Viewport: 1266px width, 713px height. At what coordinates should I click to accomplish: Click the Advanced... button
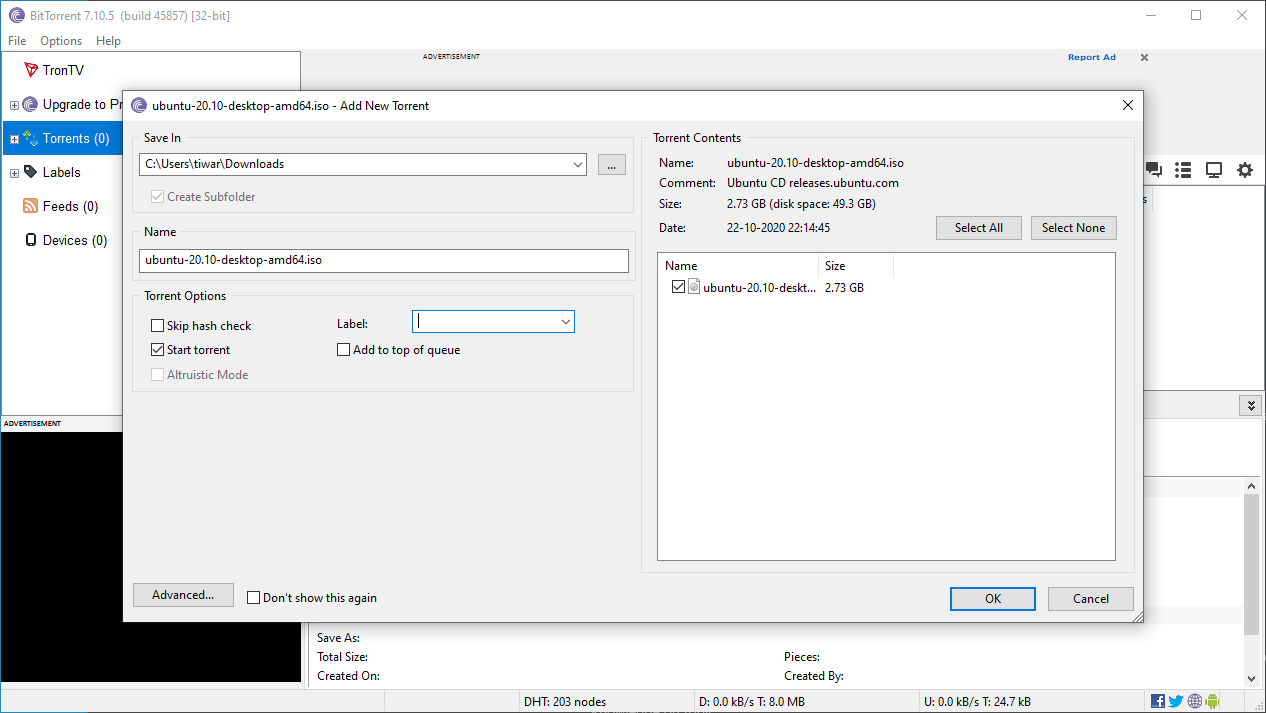183,595
